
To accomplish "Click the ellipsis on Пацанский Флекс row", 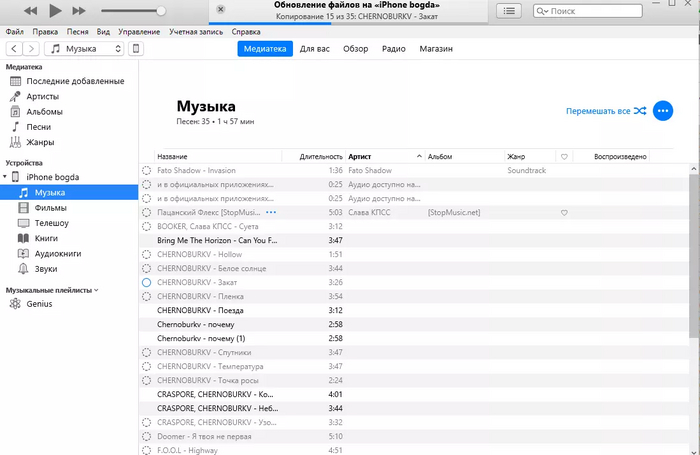I will pyautogui.click(x=271, y=213).
